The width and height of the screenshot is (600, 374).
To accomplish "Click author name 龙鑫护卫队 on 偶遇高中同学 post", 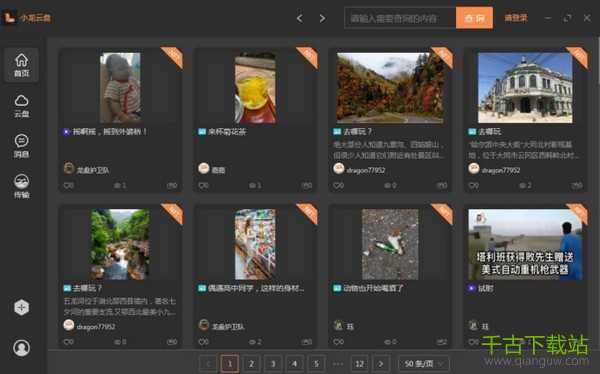I will click(x=228, y=327).
